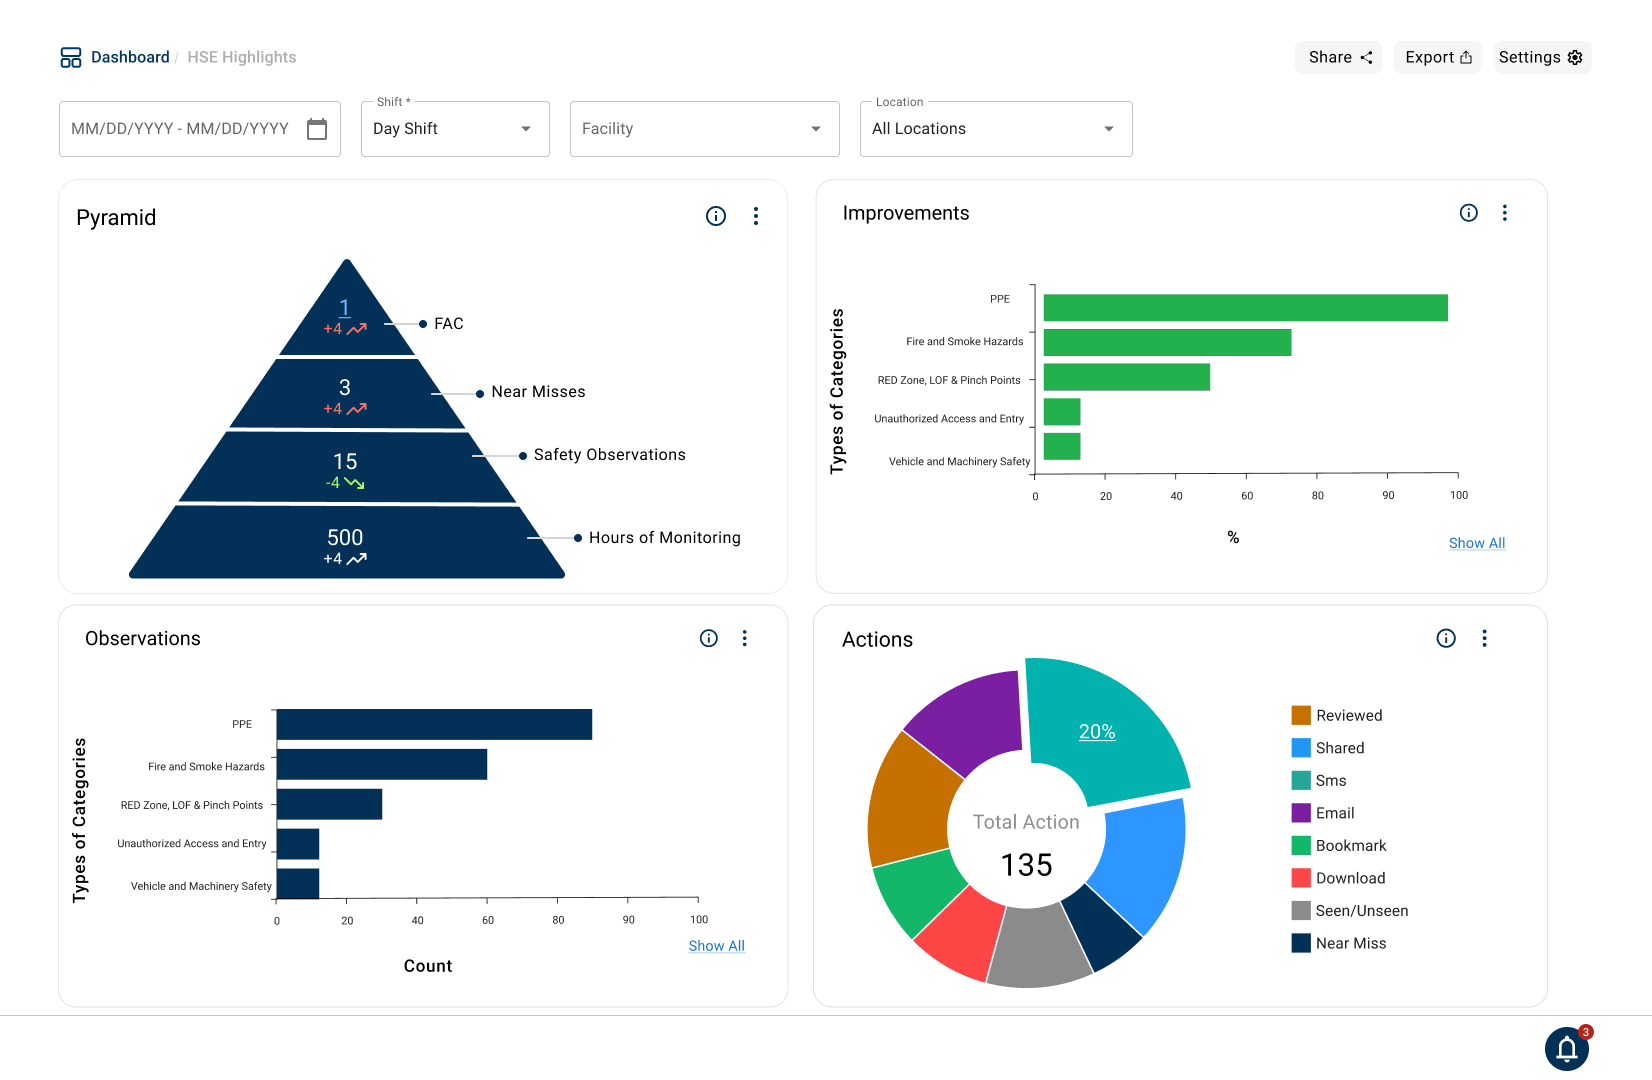Click Fire and Smoke Hazards bar in Observations
This screenshot has width=1652, height=1080.
coord(382,764)
